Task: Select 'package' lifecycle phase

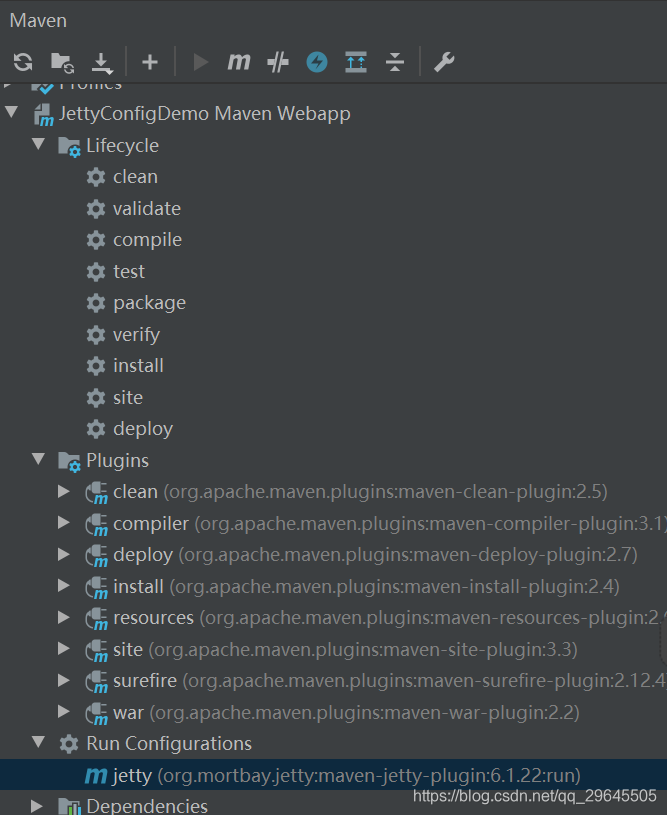Action: point(149,303)
